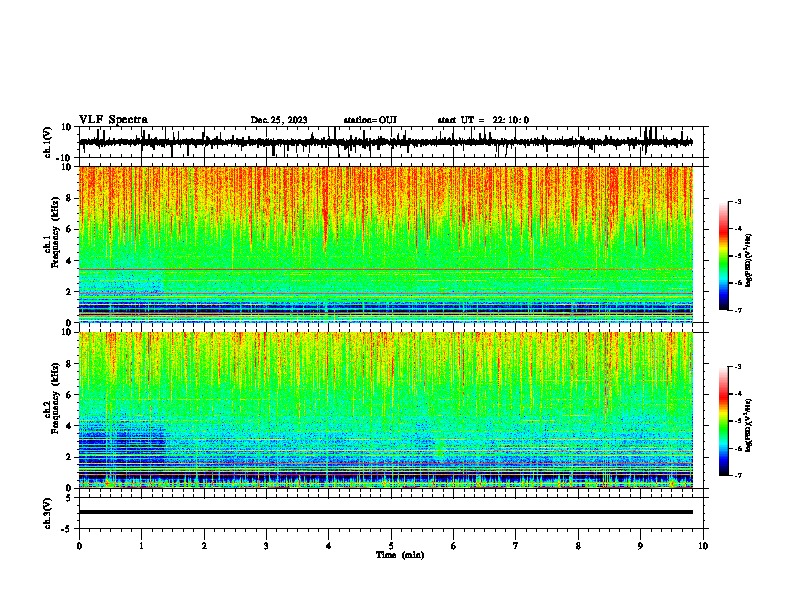Click the ch.1 colorbar log(PSD) label
This screenshot has height=612, width=792.
click(x=749, y=261)
